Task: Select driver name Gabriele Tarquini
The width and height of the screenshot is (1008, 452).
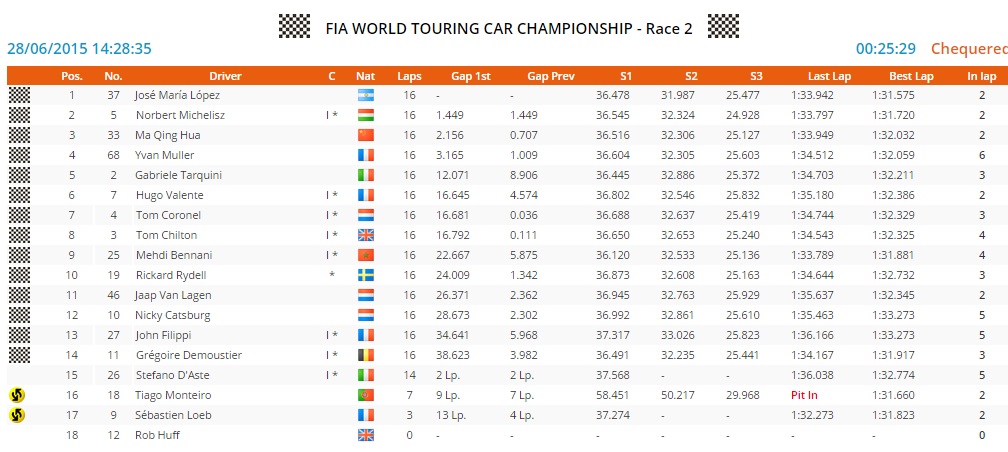Action: click(176, 175)
